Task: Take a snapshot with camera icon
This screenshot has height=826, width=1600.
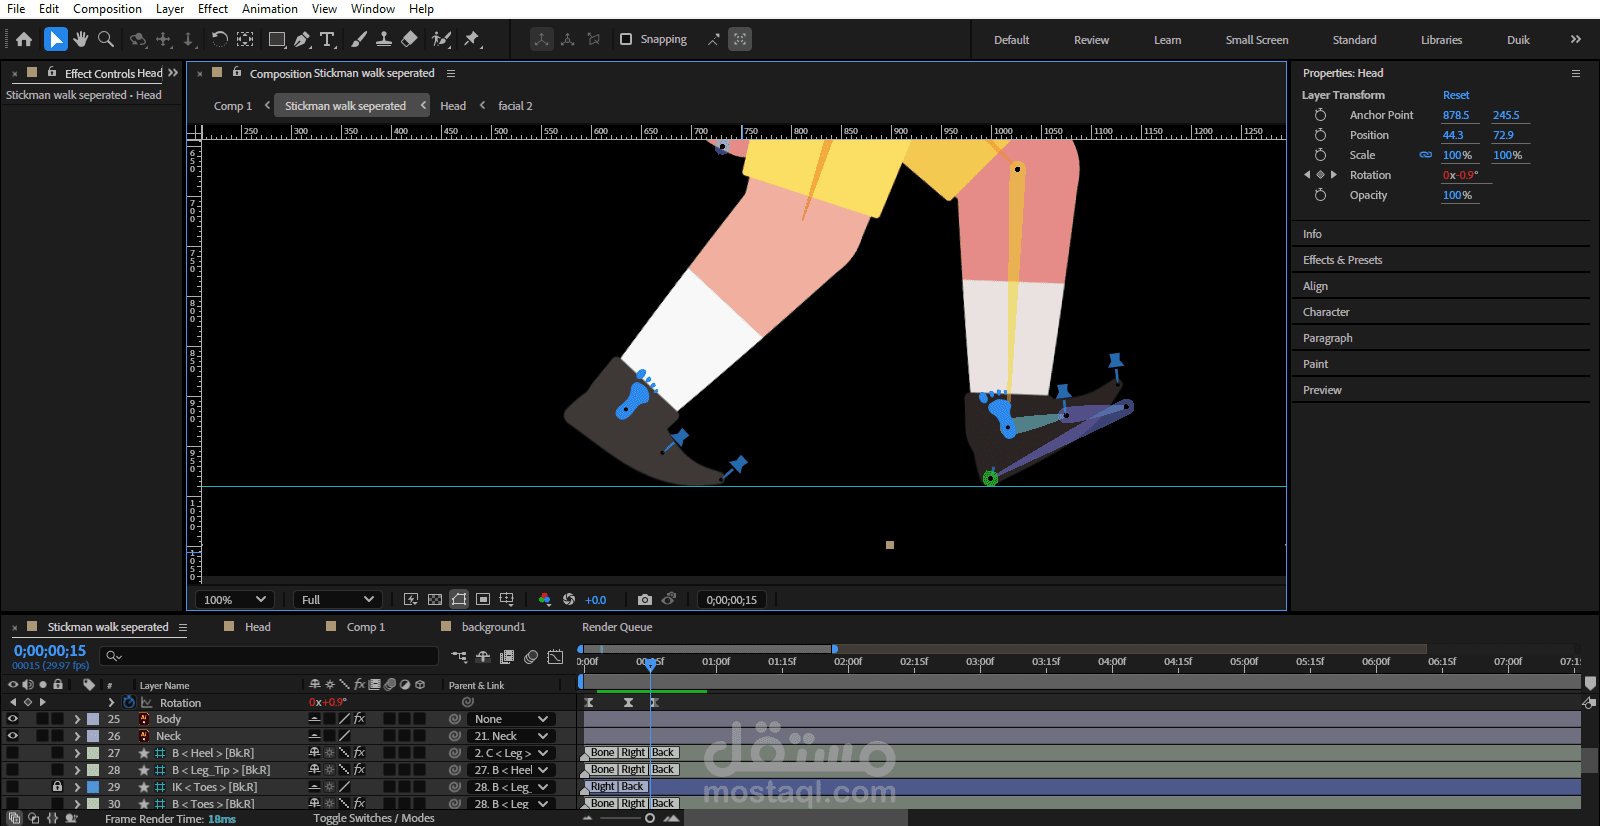Action: pyautogui.click(x=645, y=599)
